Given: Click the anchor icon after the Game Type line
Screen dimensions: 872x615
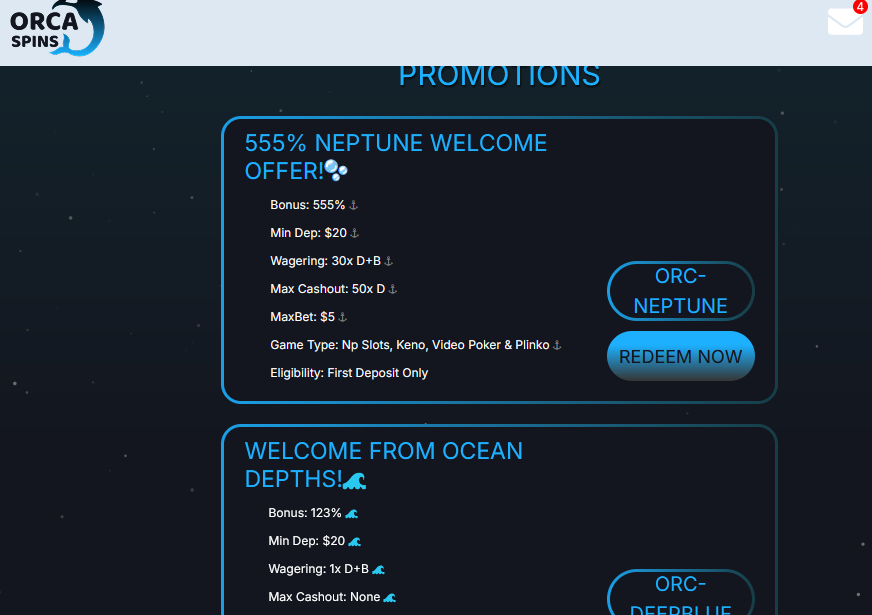Looking at the screenshot, I should tap(557, 345).
